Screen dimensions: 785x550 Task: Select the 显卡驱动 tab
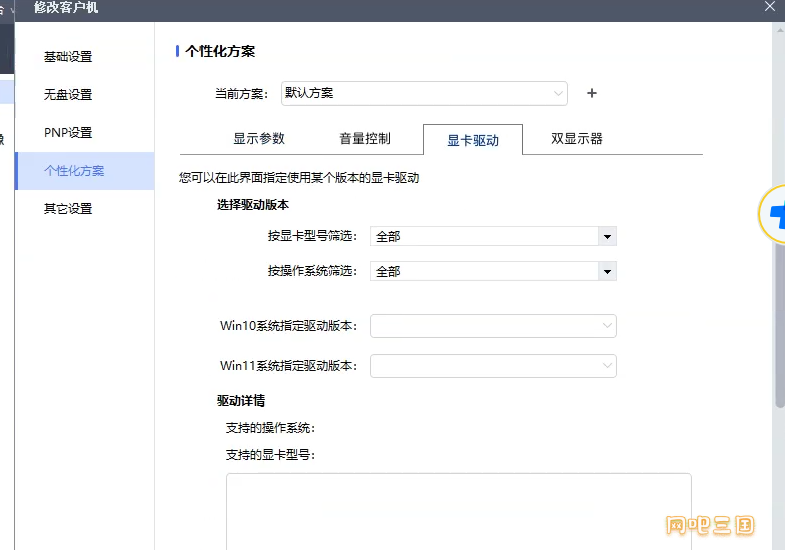click(x=473, y=140)
